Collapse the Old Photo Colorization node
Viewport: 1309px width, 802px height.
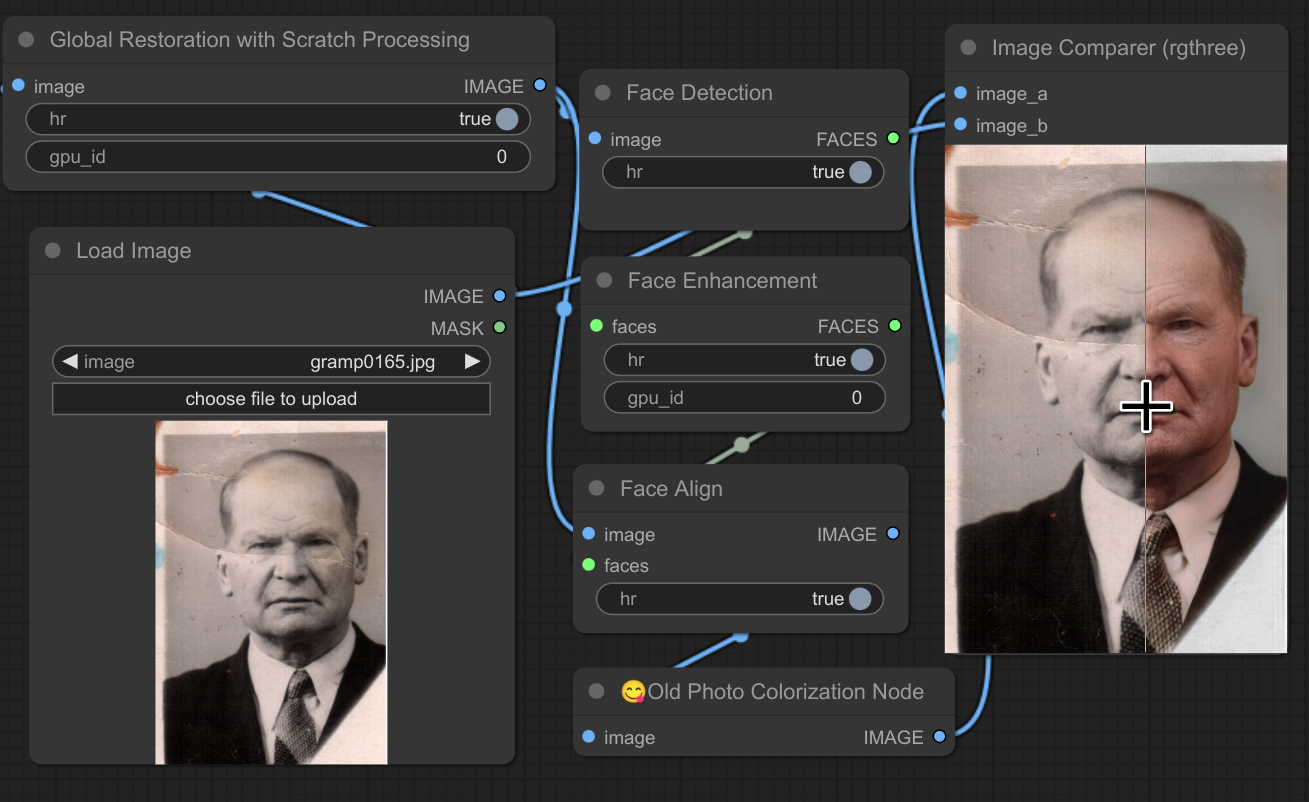597,692
